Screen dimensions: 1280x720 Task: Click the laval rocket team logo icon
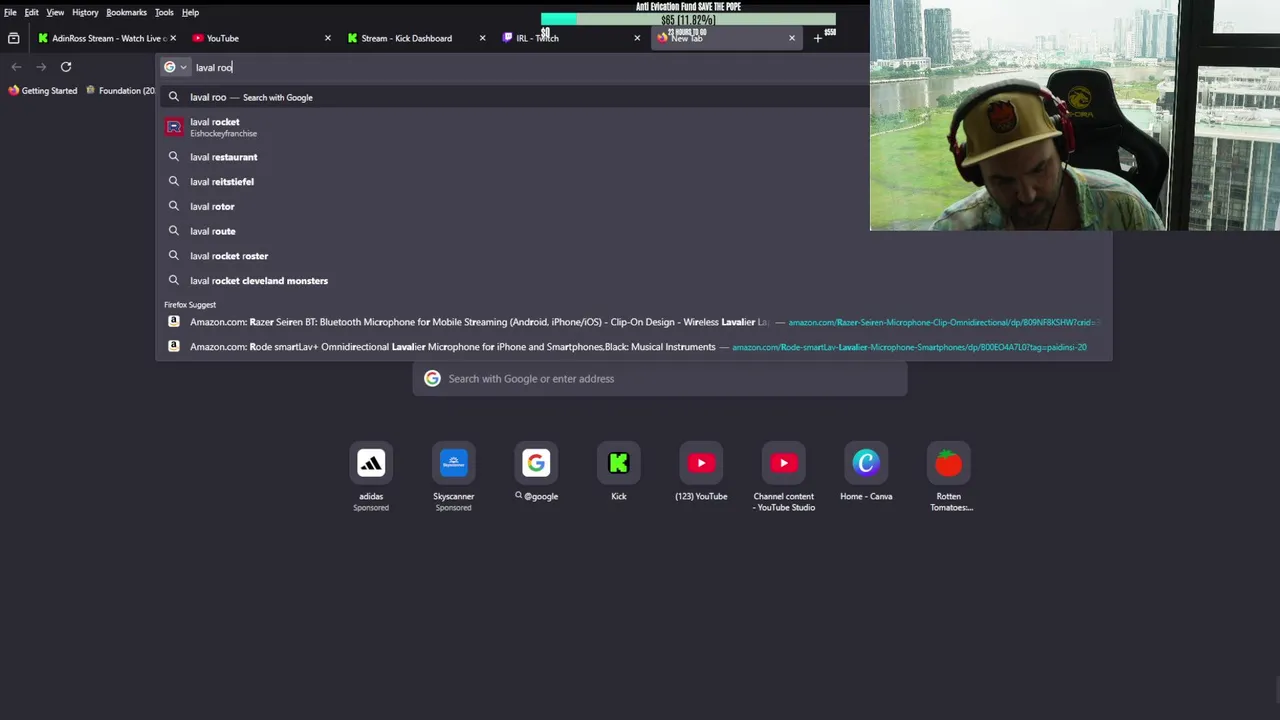(x=174, y=127)
